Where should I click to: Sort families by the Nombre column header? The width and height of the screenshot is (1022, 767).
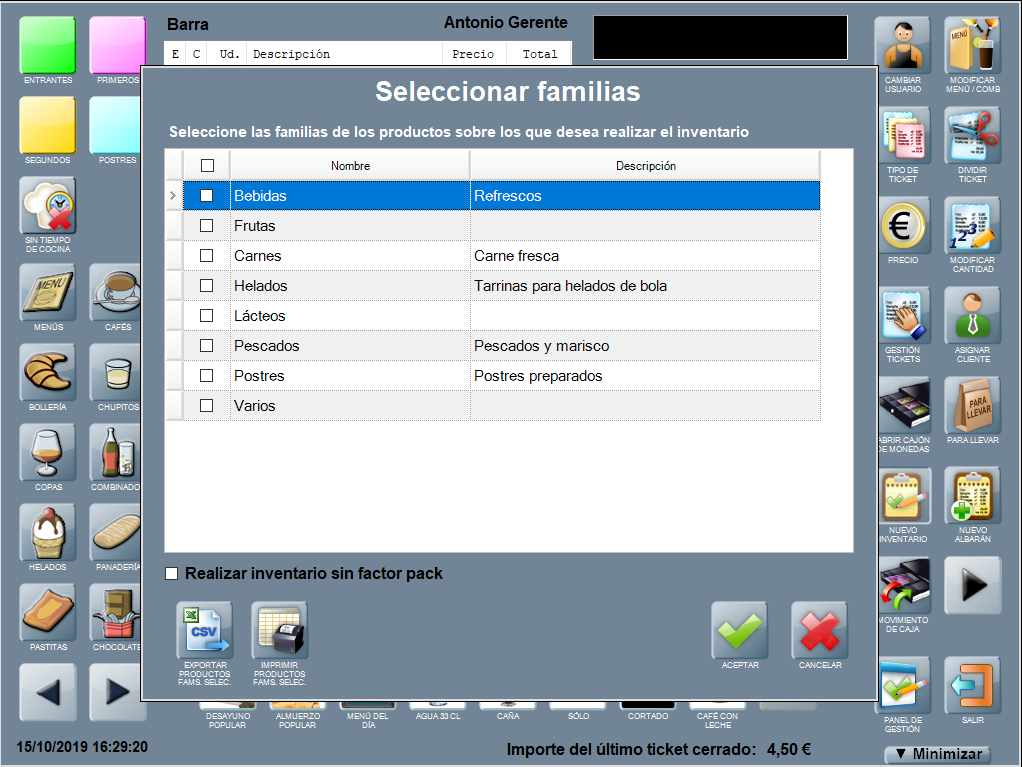coord(350,166)
